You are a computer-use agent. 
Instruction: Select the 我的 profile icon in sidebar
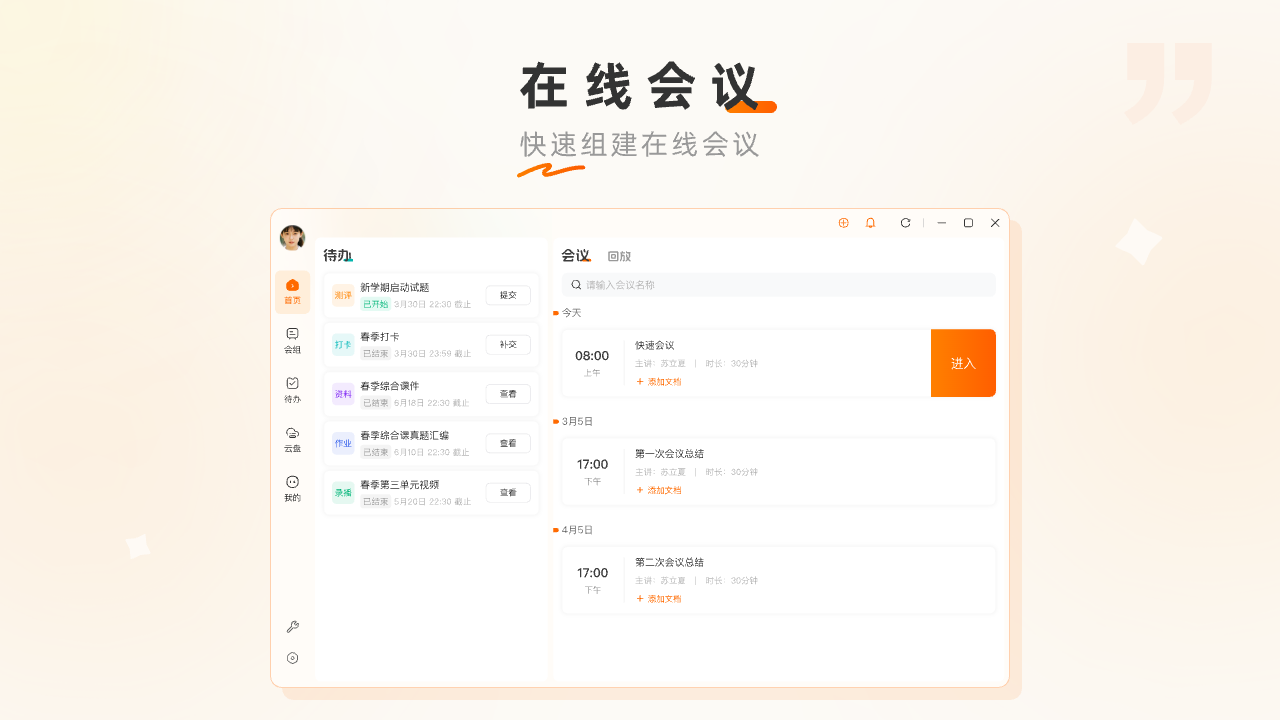pos(292,488)
